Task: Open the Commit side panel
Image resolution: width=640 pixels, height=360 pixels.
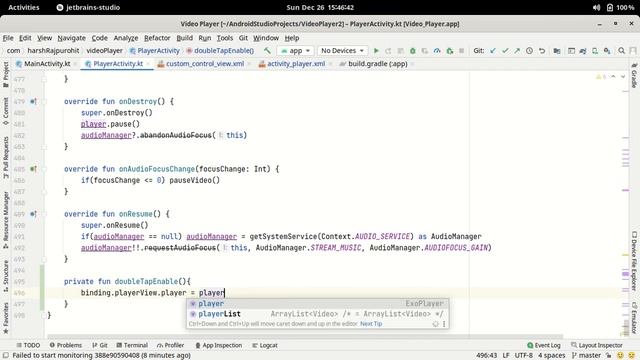Action: click(x=6, y=111)
